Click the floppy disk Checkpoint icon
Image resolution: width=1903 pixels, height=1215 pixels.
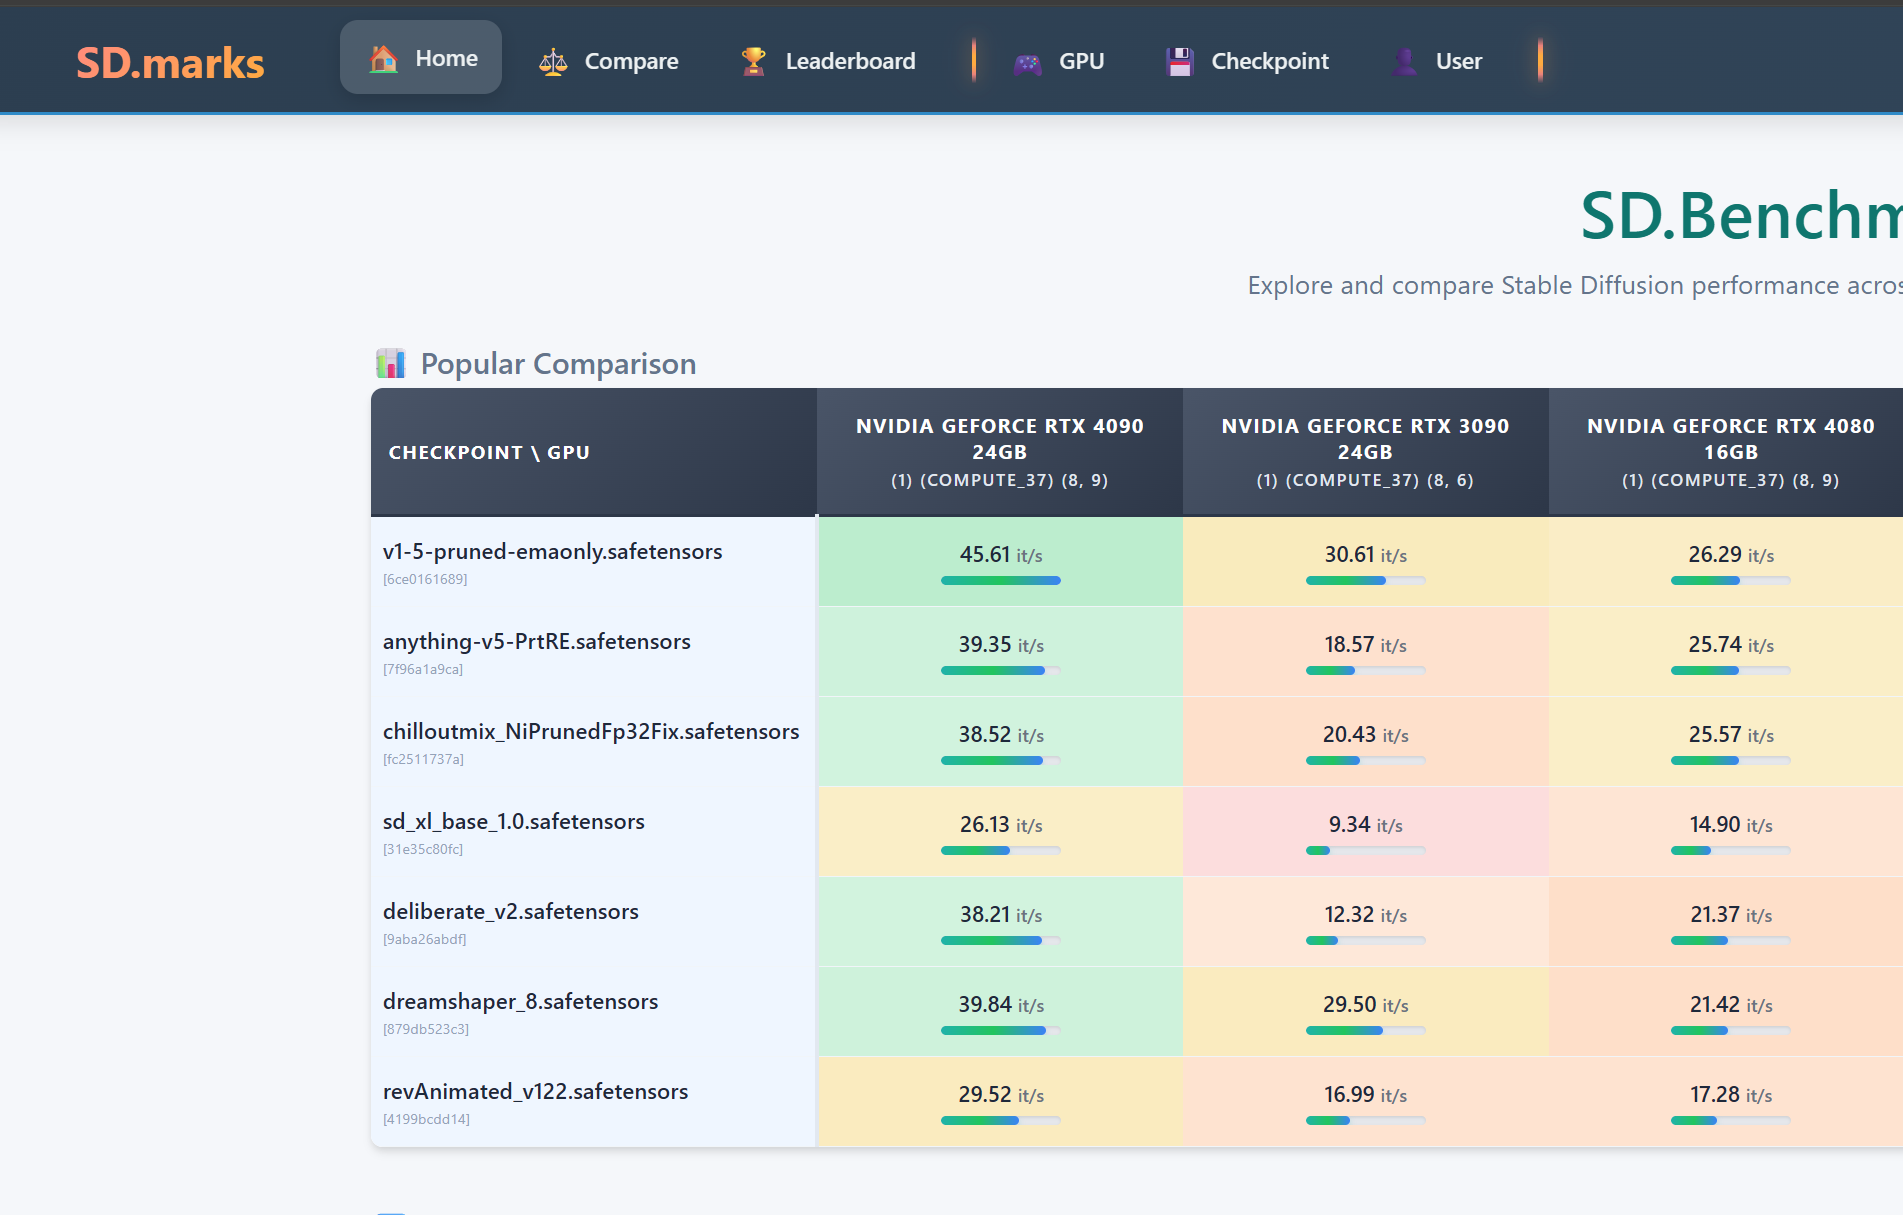pos(1180,62)
